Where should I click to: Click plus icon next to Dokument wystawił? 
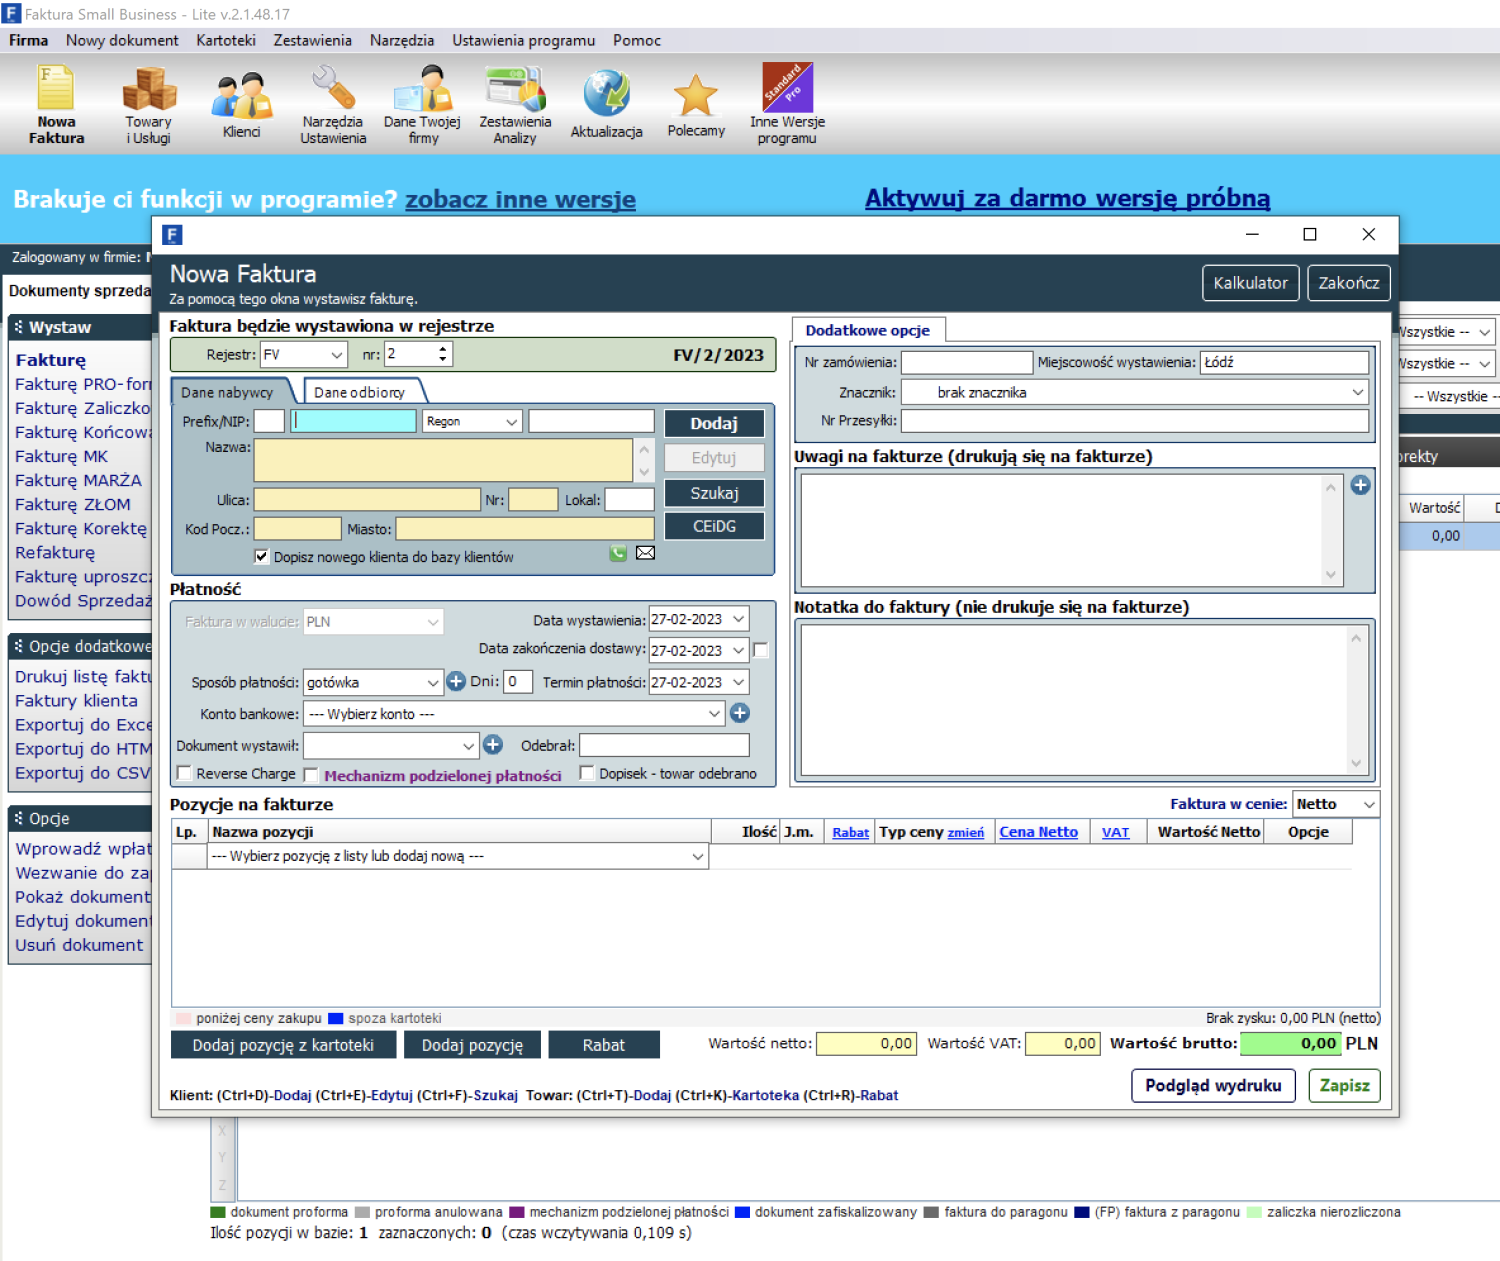click(x=493, y=744)
